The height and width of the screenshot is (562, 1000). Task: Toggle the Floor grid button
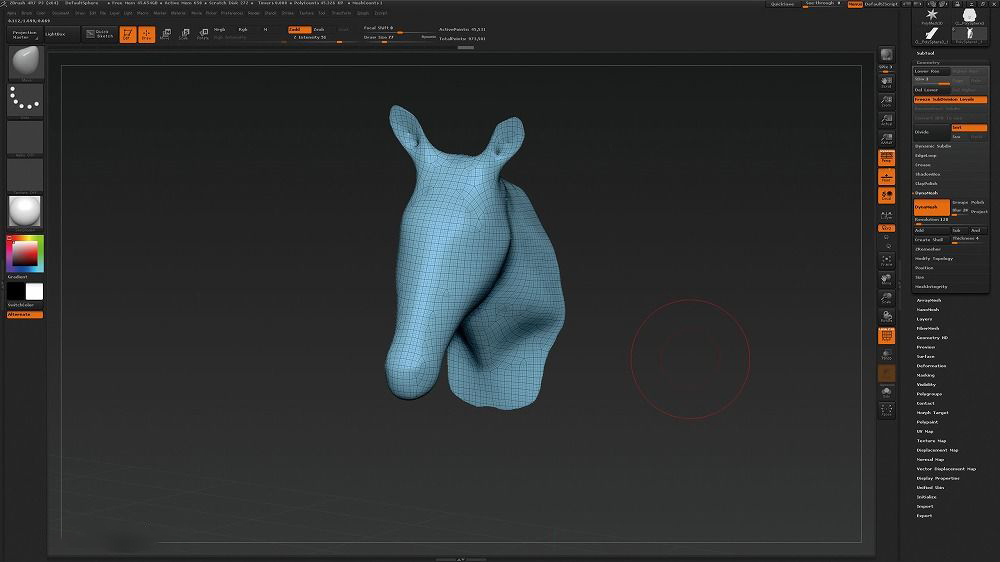[x=886, y=176]
